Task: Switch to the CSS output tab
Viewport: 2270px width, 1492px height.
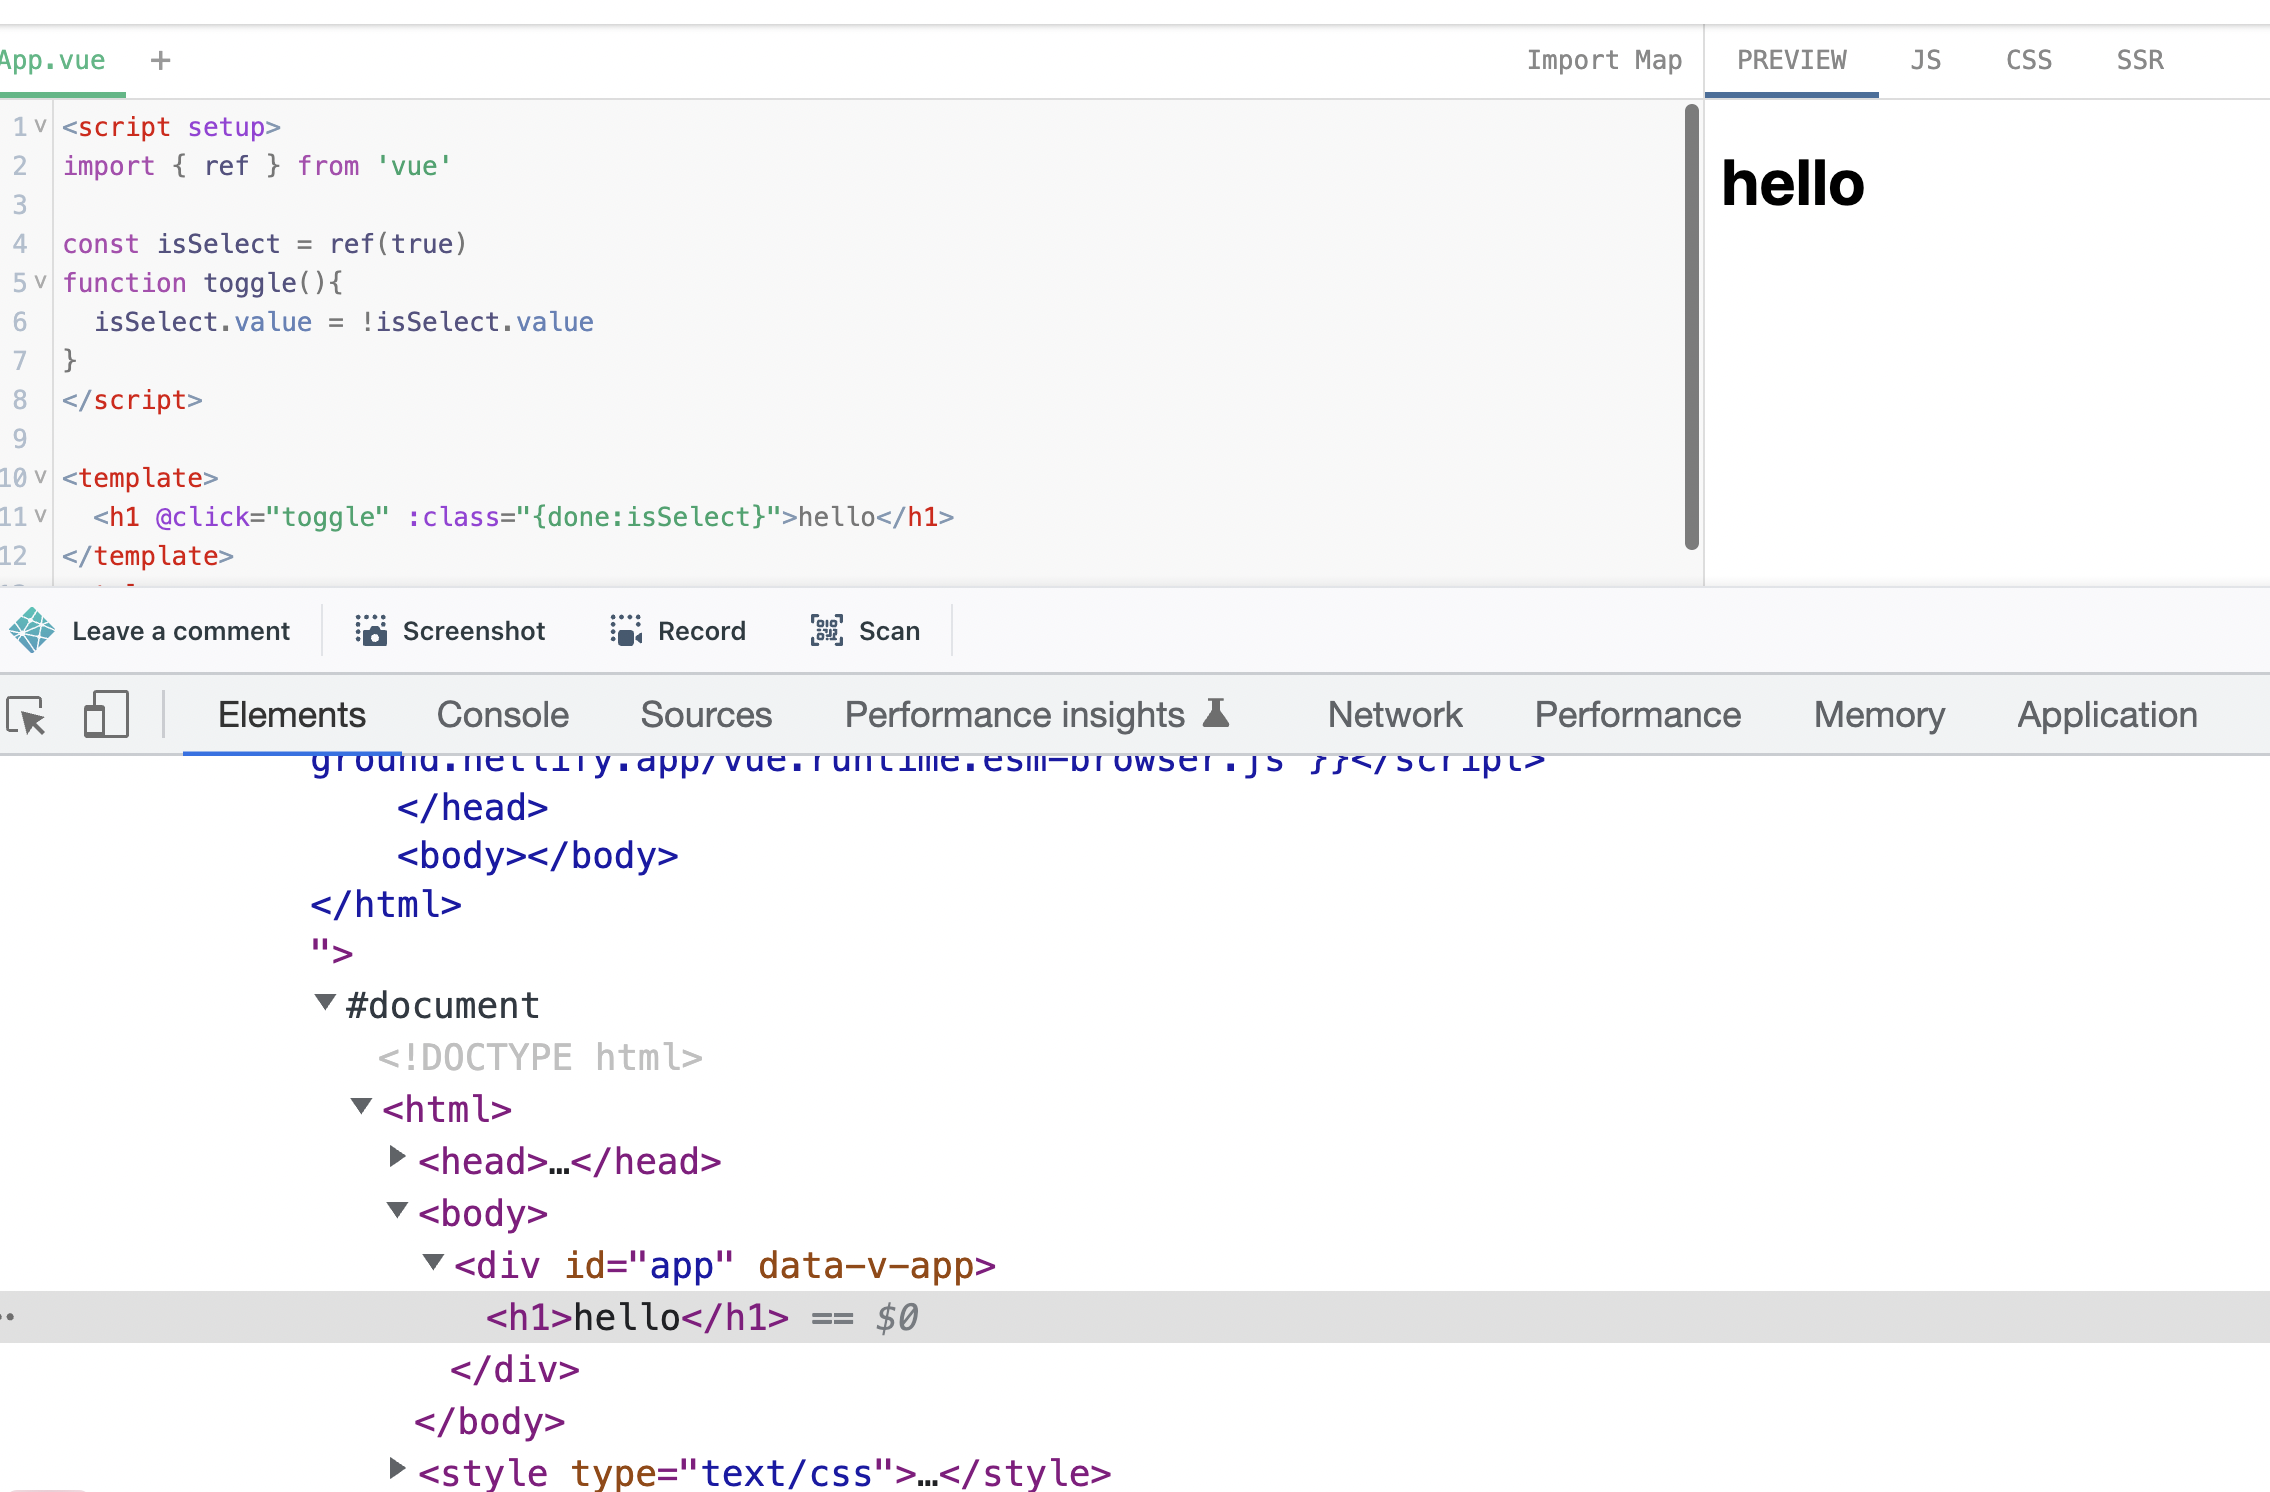Action: (2028, 61)
